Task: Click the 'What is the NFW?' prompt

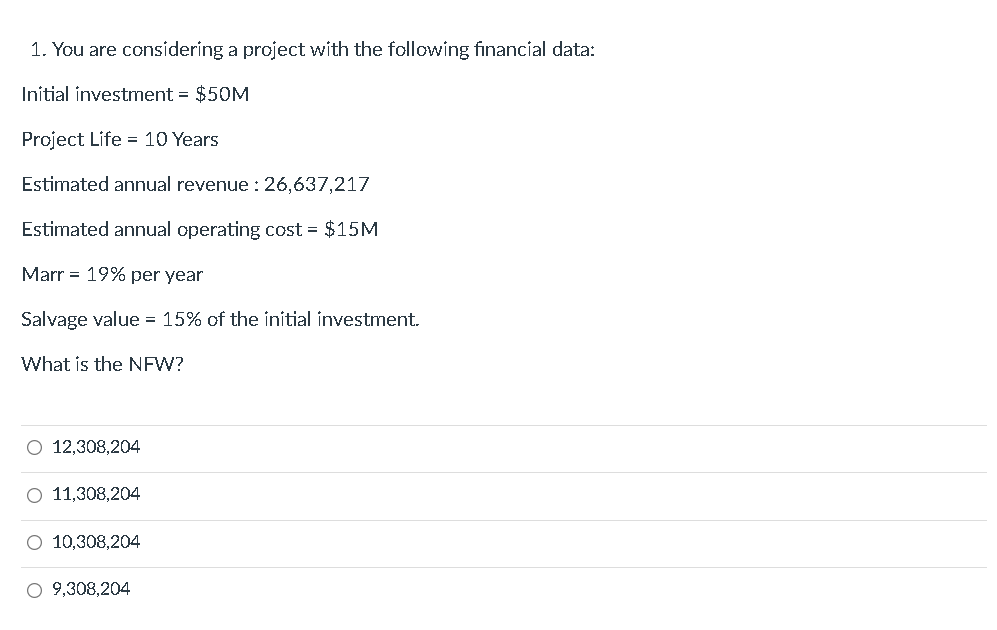Action: (102, 364)
